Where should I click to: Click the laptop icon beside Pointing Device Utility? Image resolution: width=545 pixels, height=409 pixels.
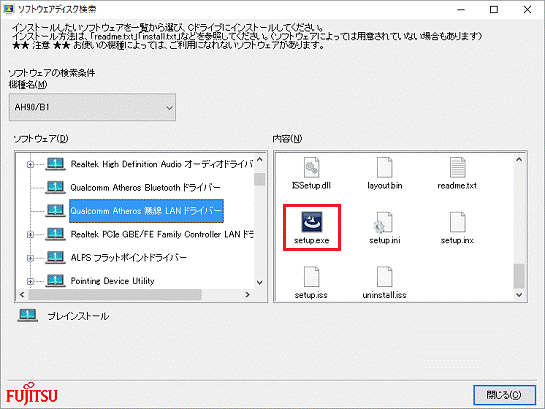tap(55, 280)
